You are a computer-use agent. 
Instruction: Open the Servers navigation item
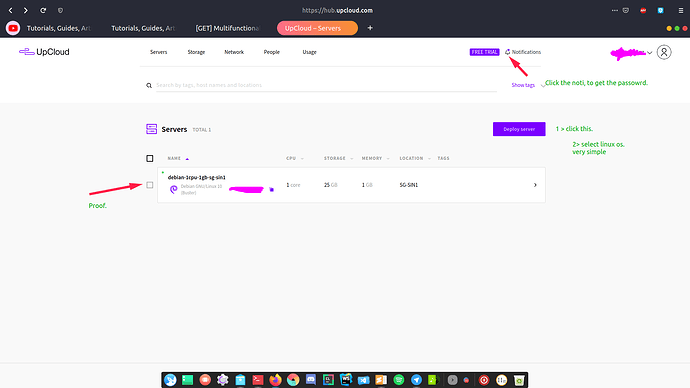pos(158,52)
